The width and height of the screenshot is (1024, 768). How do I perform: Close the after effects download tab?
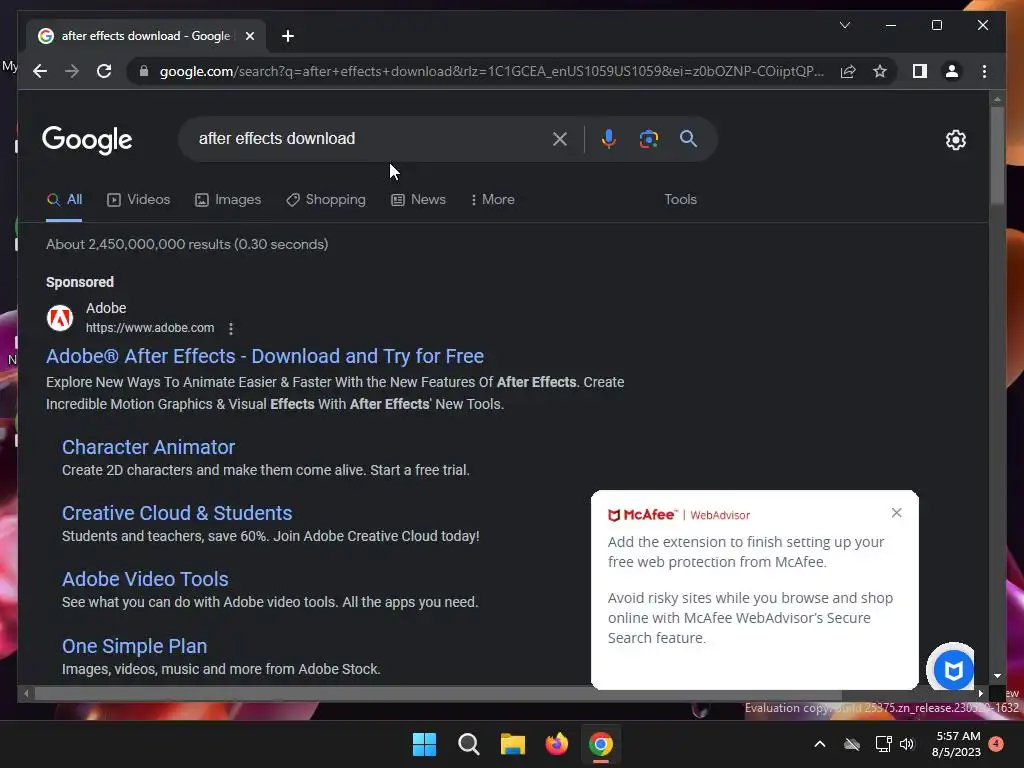(x=249, y=36)
